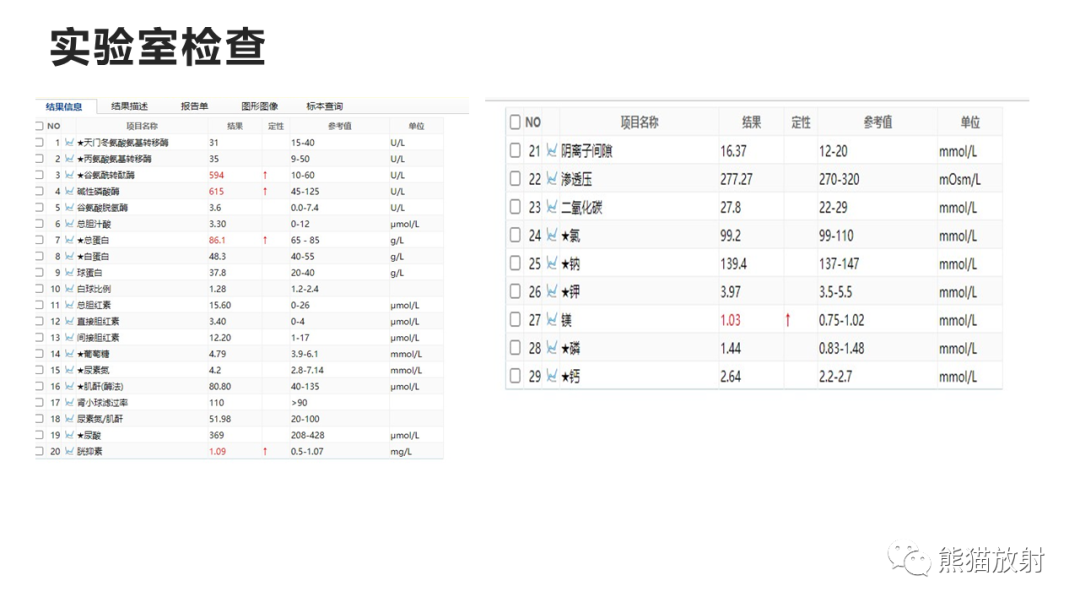Click the red 镁 result 1.03
The height and width of the screenshot is (608, 1080).
[x=730, y=320]
